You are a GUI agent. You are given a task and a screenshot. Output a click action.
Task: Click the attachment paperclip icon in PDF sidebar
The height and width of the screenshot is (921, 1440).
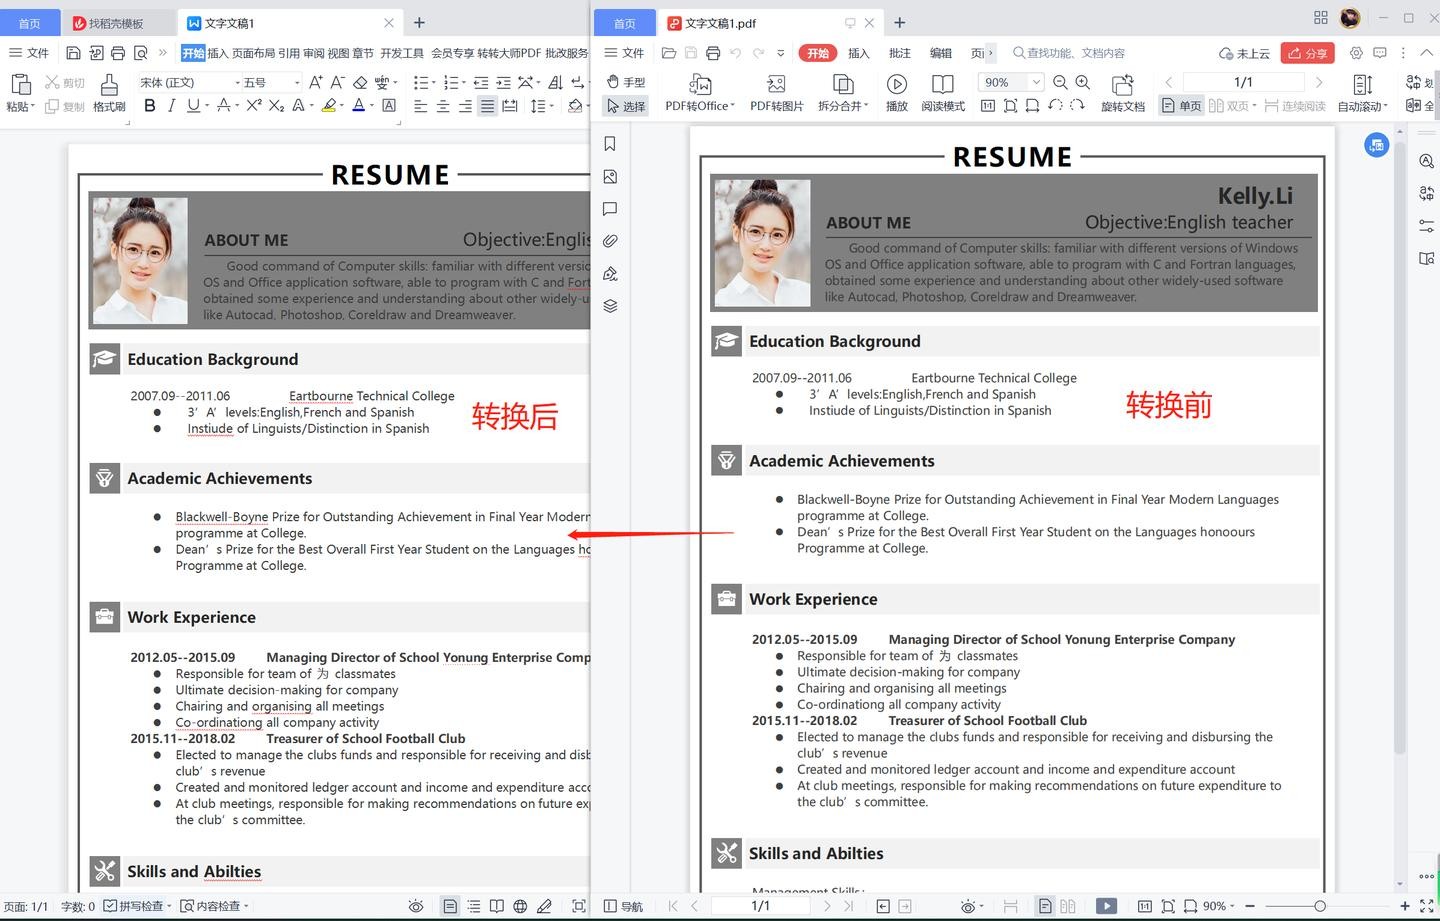(610, 241)
